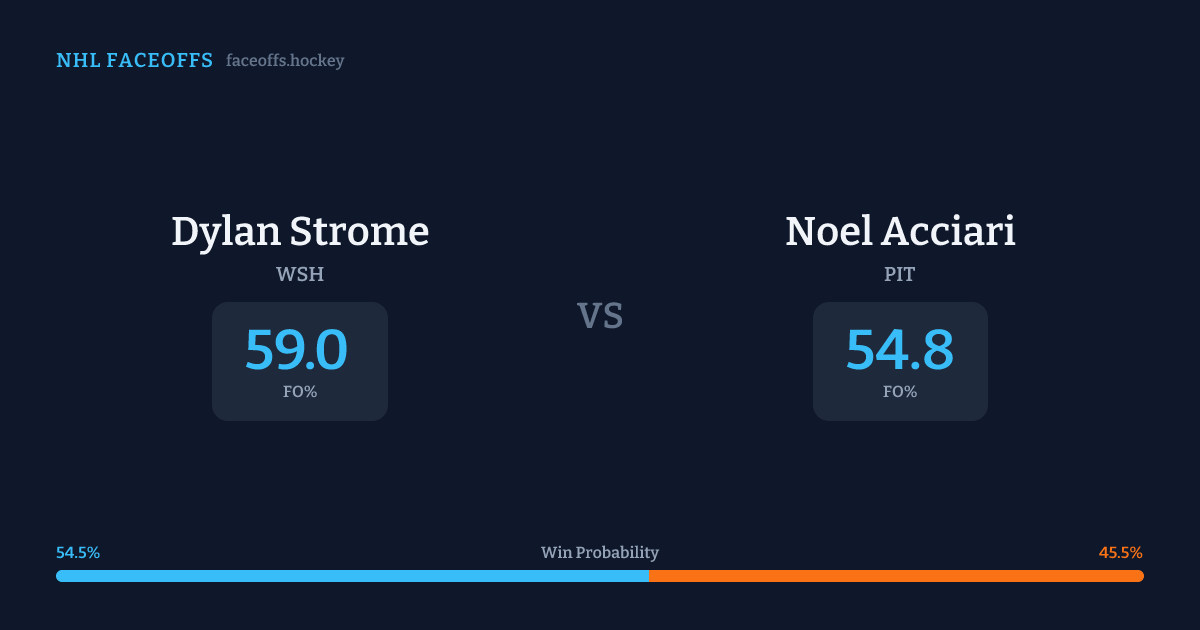1200x630 pixels.
Task: Click the 54.8 faceoff percentage value
Action: [x=900, y=350]
